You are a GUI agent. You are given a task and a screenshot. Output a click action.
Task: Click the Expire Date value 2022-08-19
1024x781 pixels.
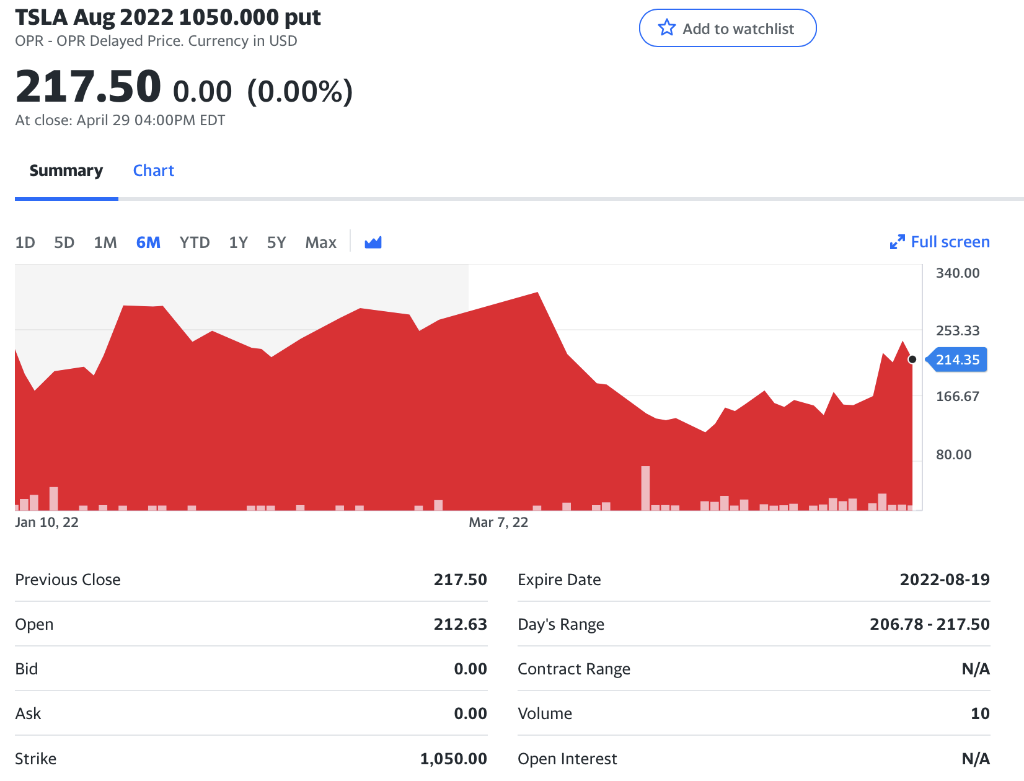pyautogui.click(x=944, y=579)
